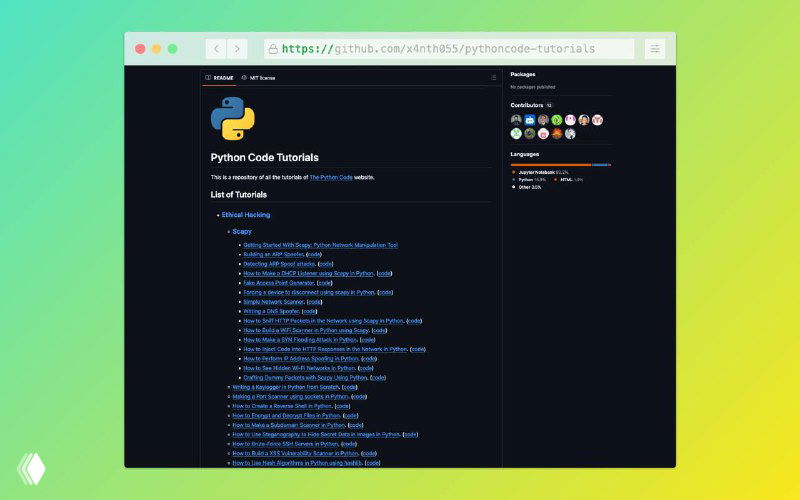This screenshot has height=500, width=800.
Task: Click the browser back arrow button
Action: click(216, 49)
